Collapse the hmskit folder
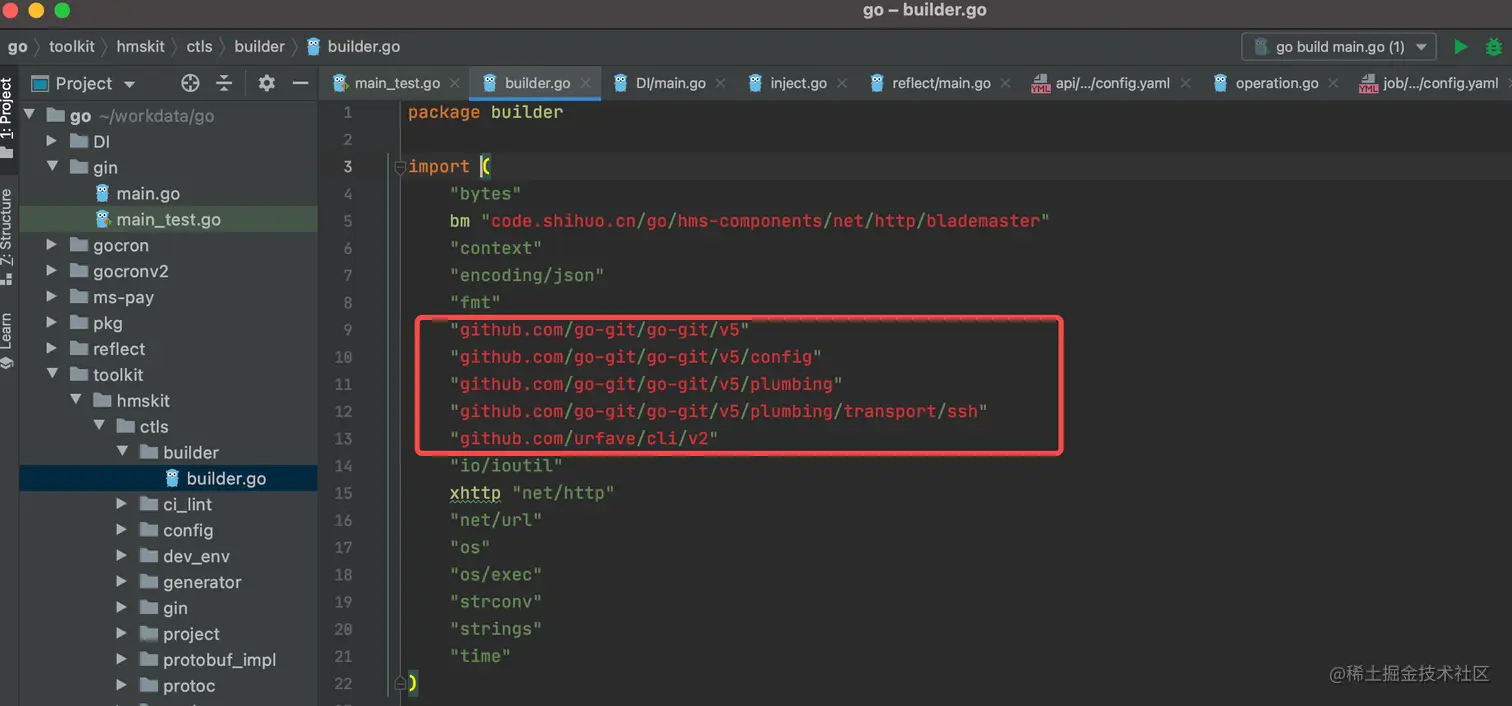1512x706 pixels. pyautogui.click(x=75, y=401)
